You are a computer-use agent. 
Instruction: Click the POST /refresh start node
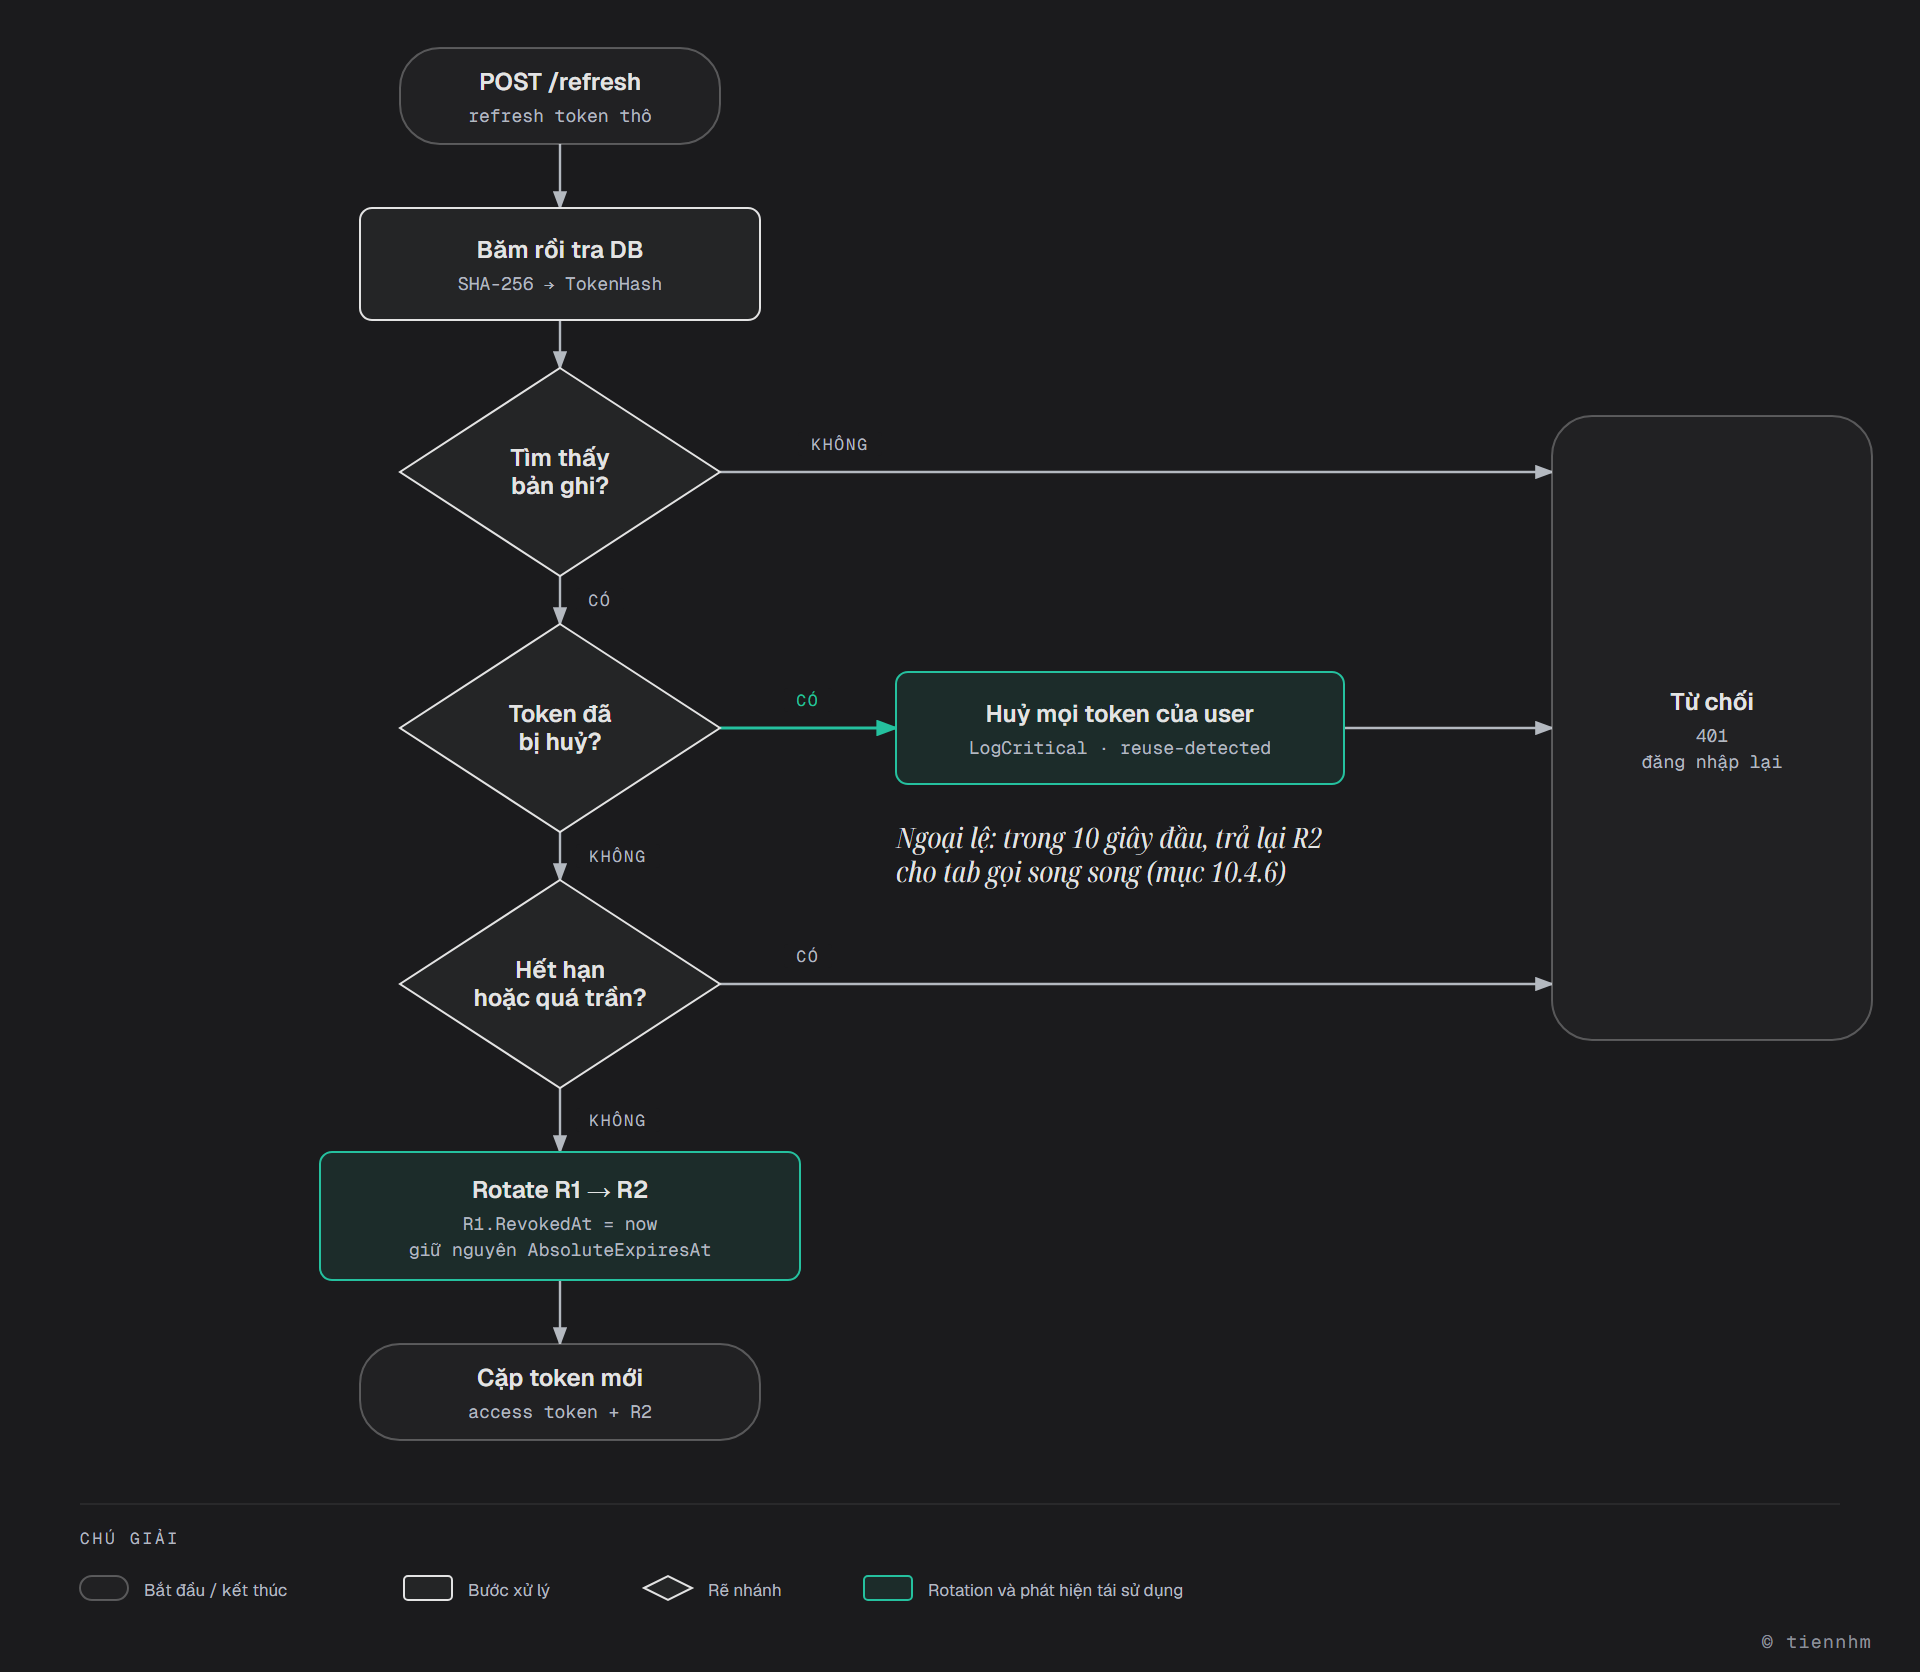pyautogui.click(x=559, y=96)
